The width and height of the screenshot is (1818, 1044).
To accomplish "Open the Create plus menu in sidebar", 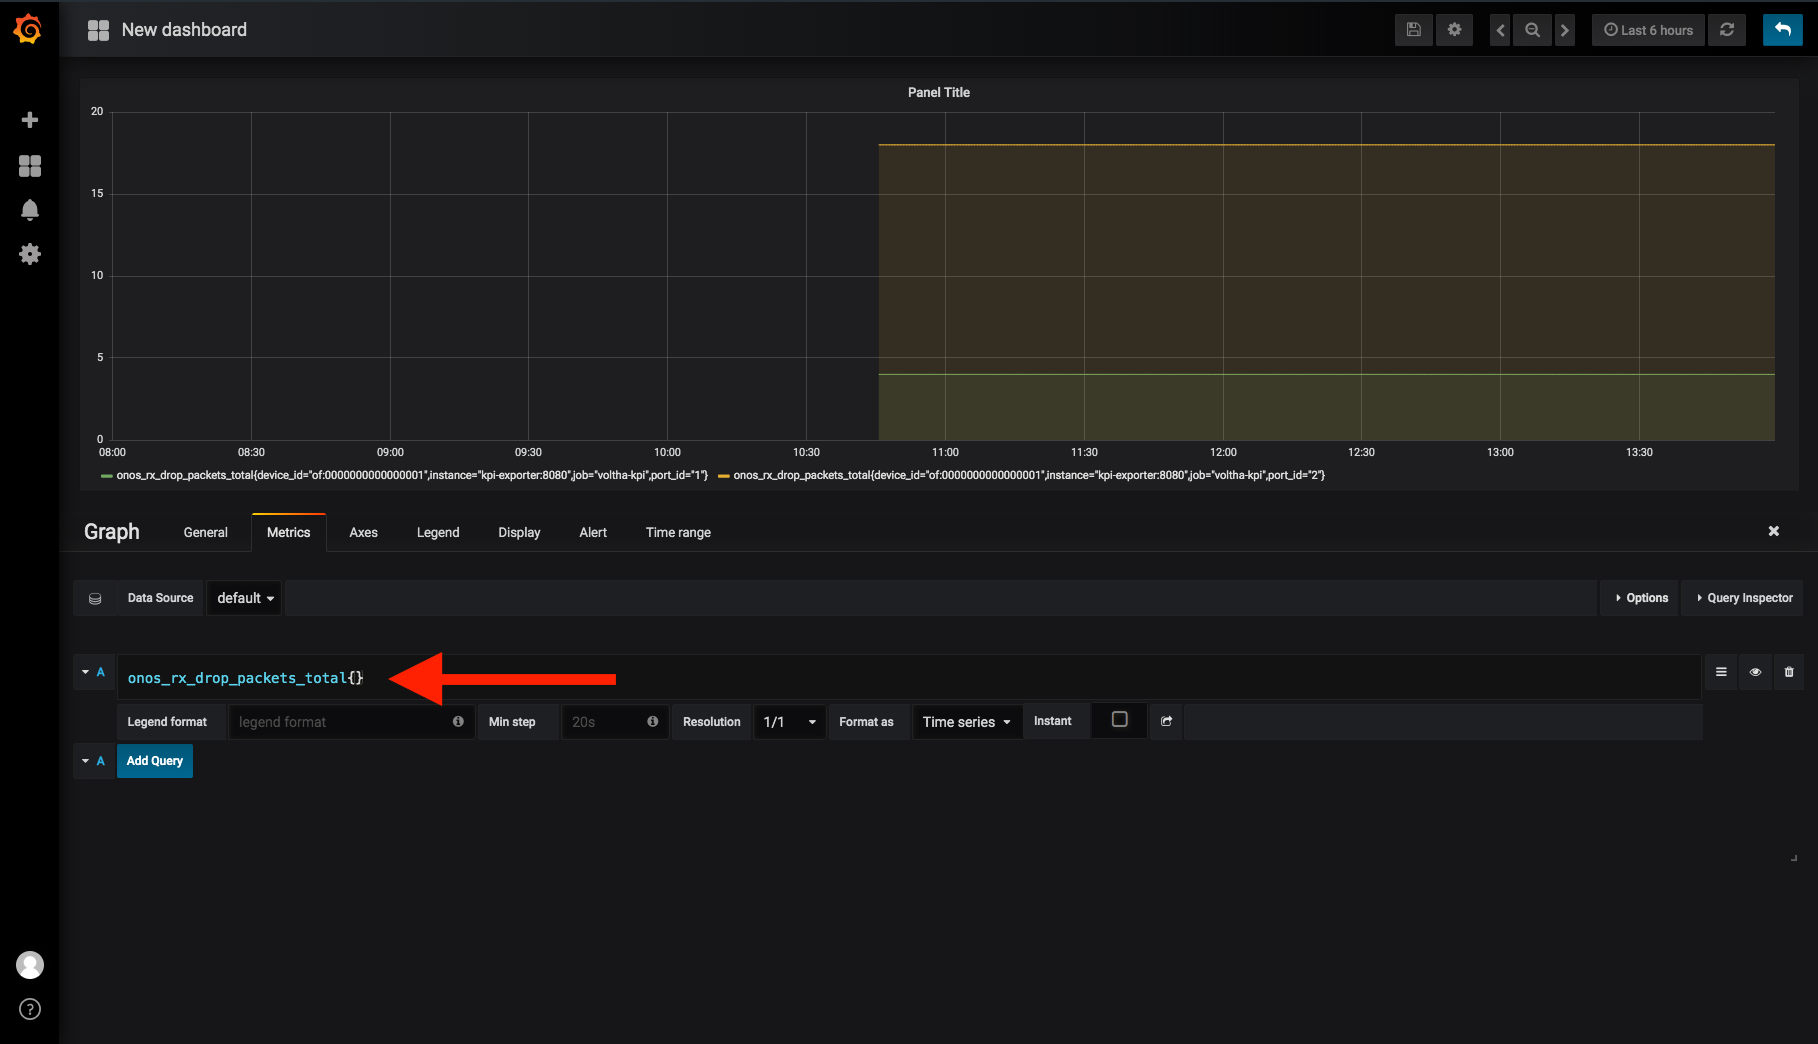I will coord(30,120).
